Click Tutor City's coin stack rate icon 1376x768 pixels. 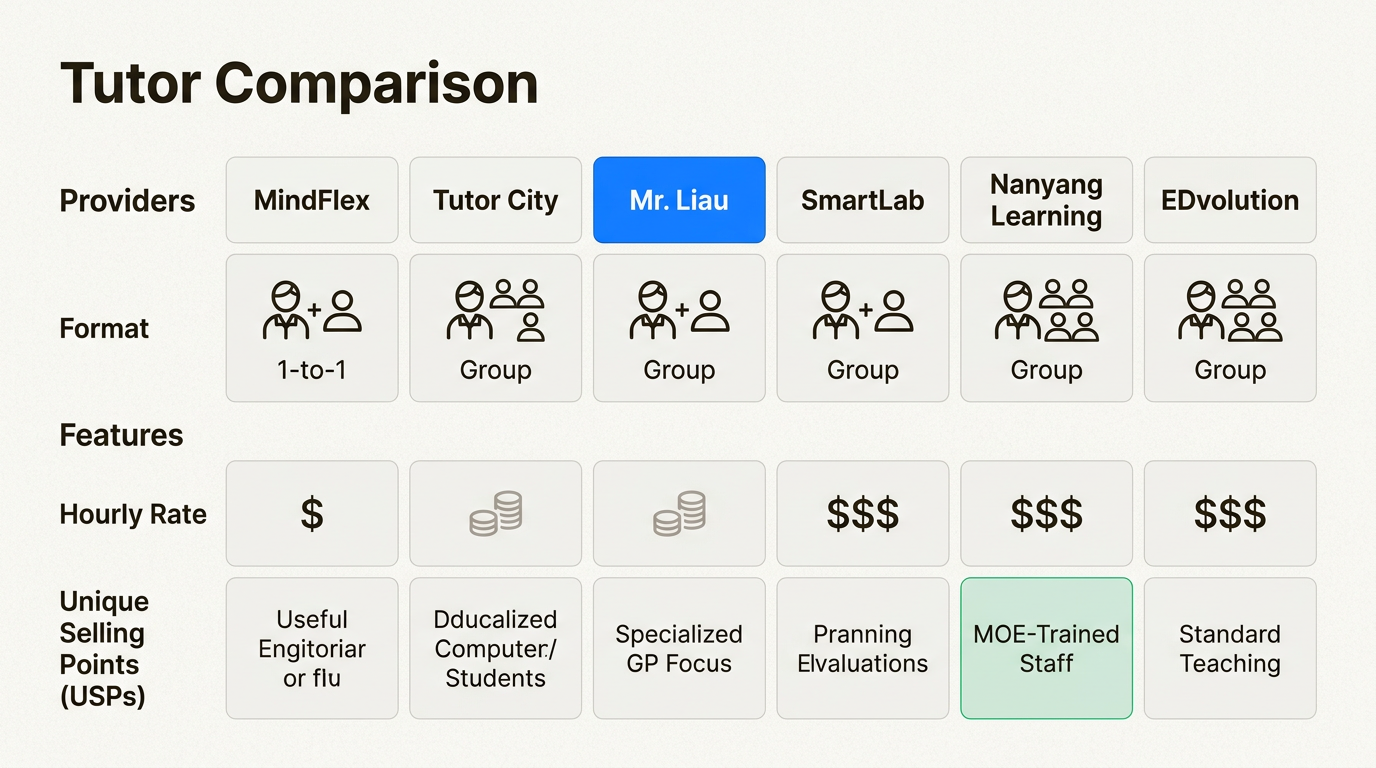(x=495, y=513)
